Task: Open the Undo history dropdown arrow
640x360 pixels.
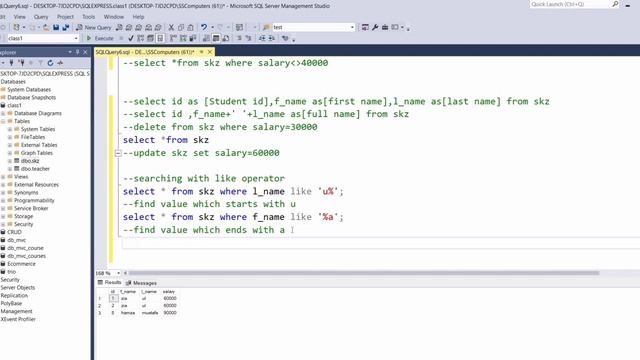Action: pyautogui.click(x=212, y=27)
